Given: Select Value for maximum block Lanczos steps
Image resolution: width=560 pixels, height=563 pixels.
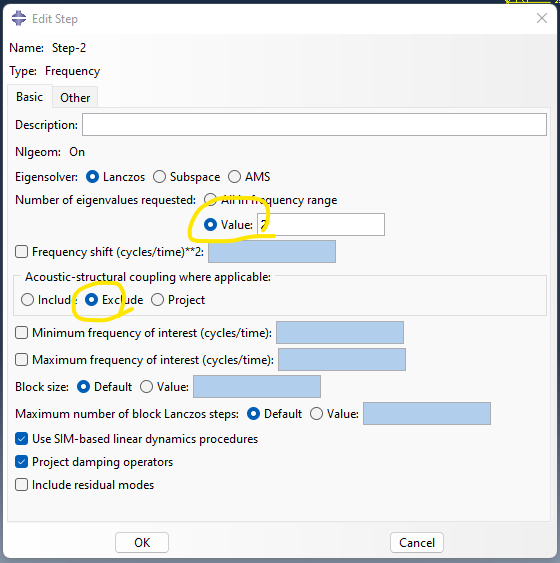Looking at the screenshot, I should (x=316, y=414).
